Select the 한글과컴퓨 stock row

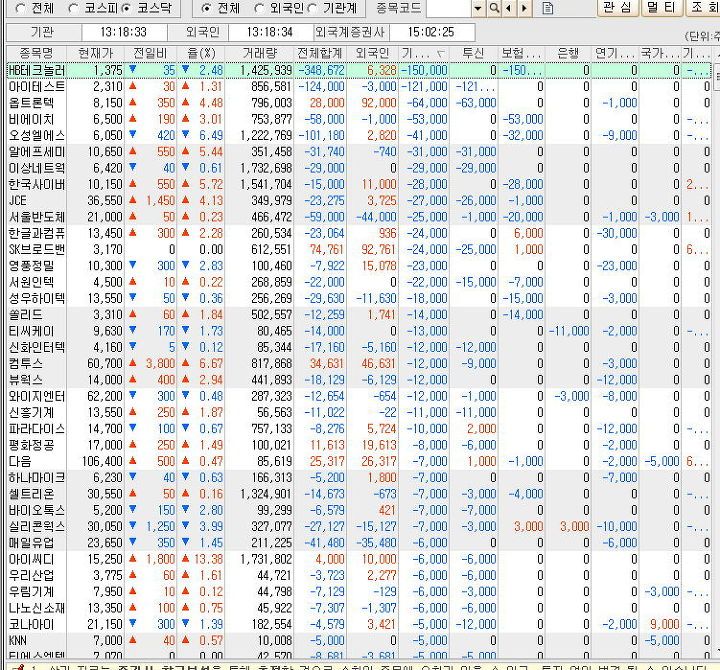[x=359, y=233]
